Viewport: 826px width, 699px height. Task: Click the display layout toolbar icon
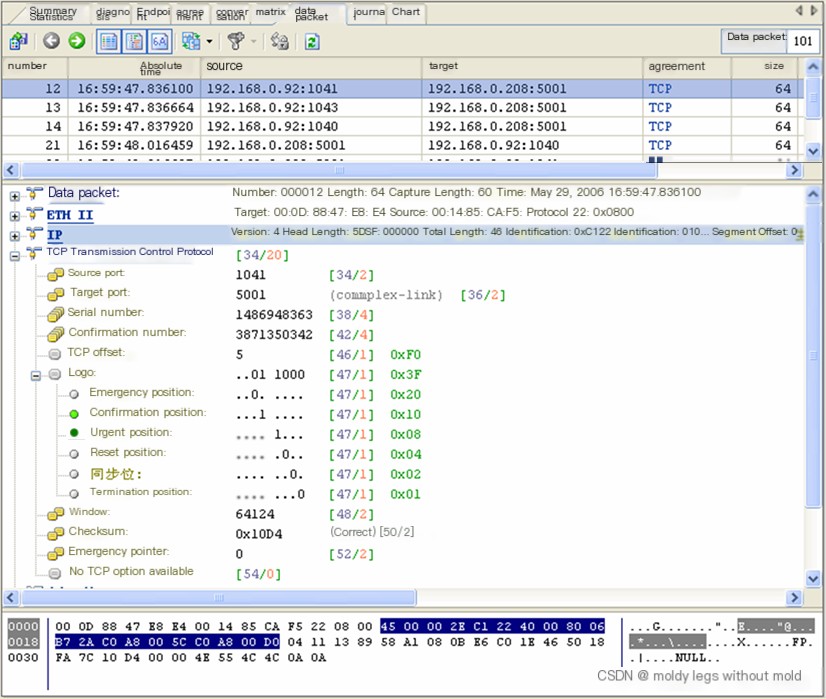point(191,41)
